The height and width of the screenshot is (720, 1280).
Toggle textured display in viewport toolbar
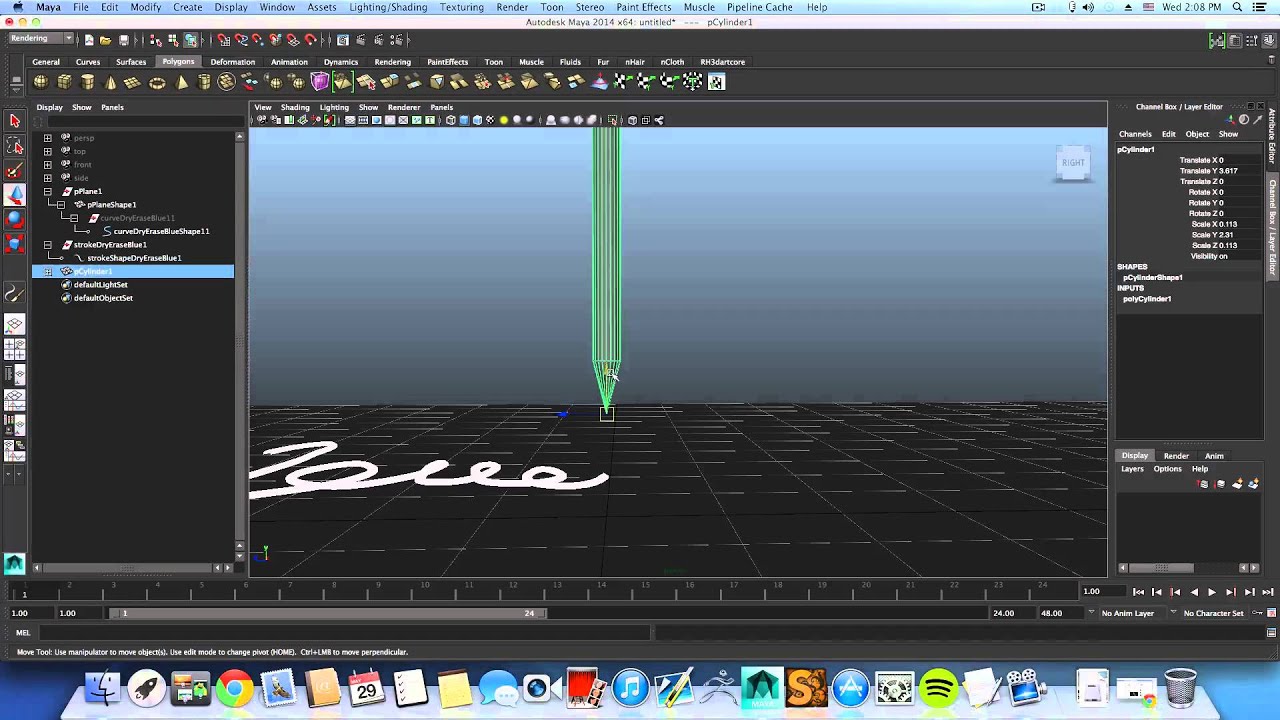490,120
